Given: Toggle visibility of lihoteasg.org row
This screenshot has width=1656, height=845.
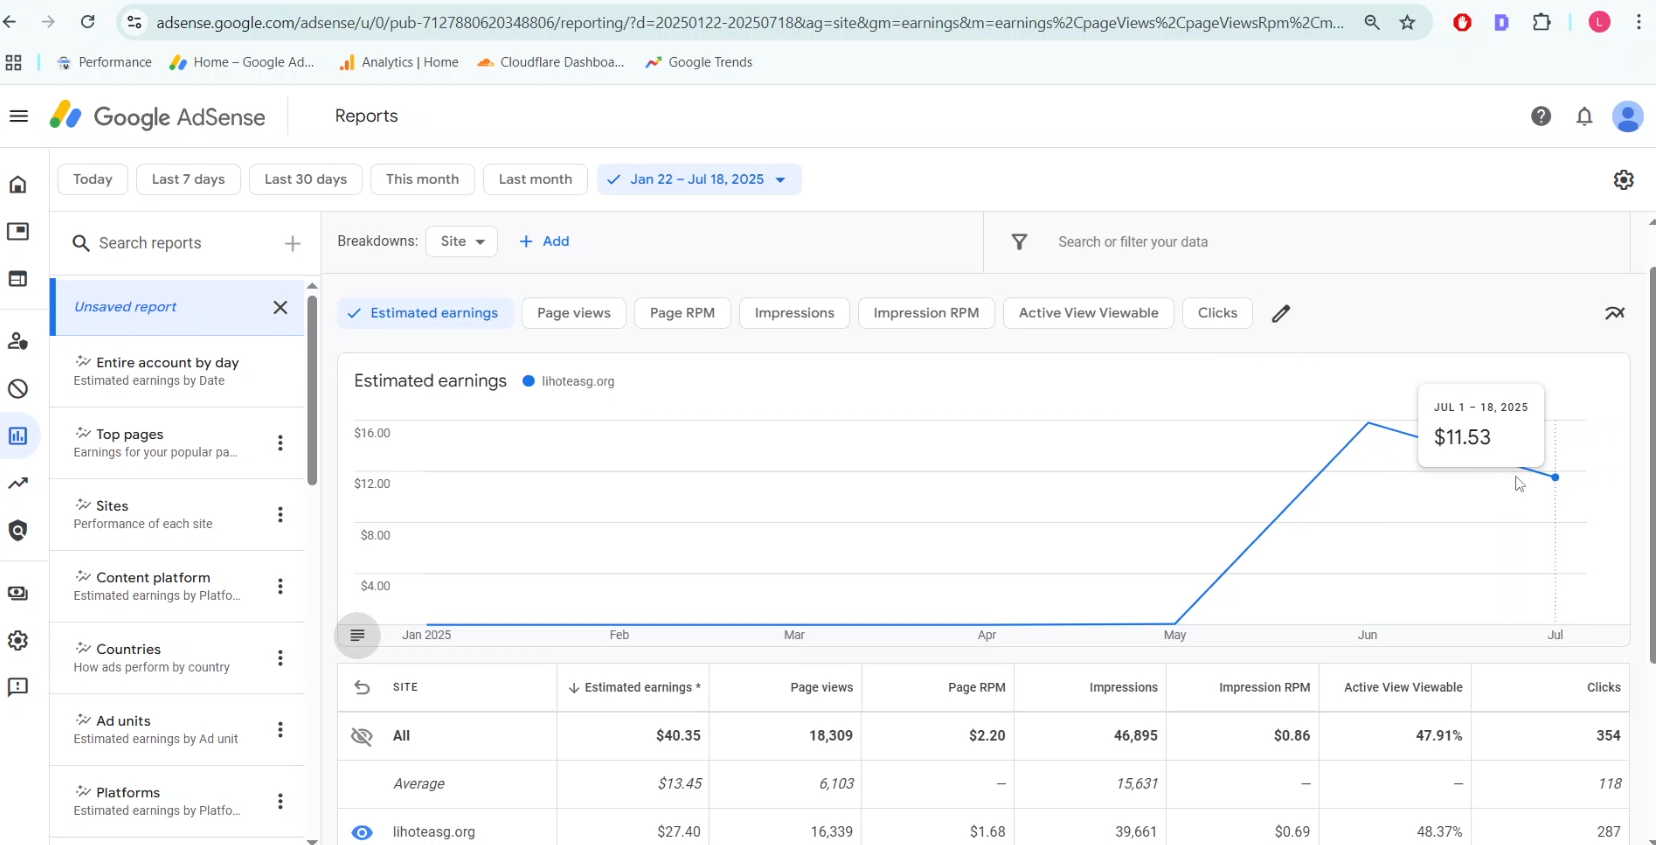Looking at the screenshot, I should point(362,832).
